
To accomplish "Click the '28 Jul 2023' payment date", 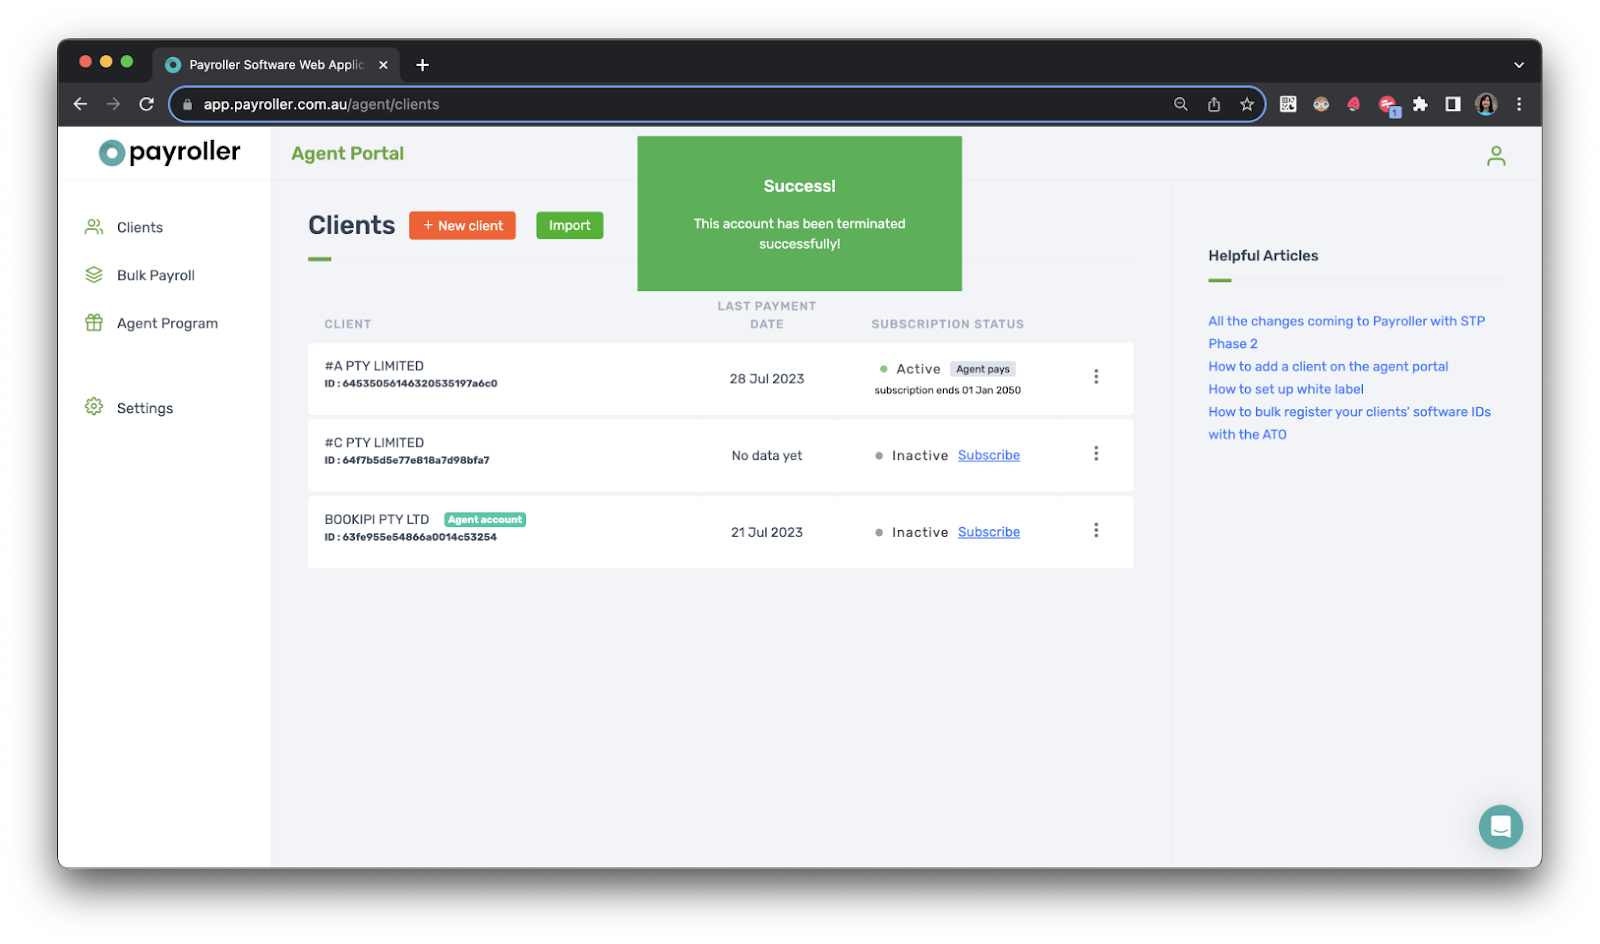I will pyautogui.click(x=766, y=379).
